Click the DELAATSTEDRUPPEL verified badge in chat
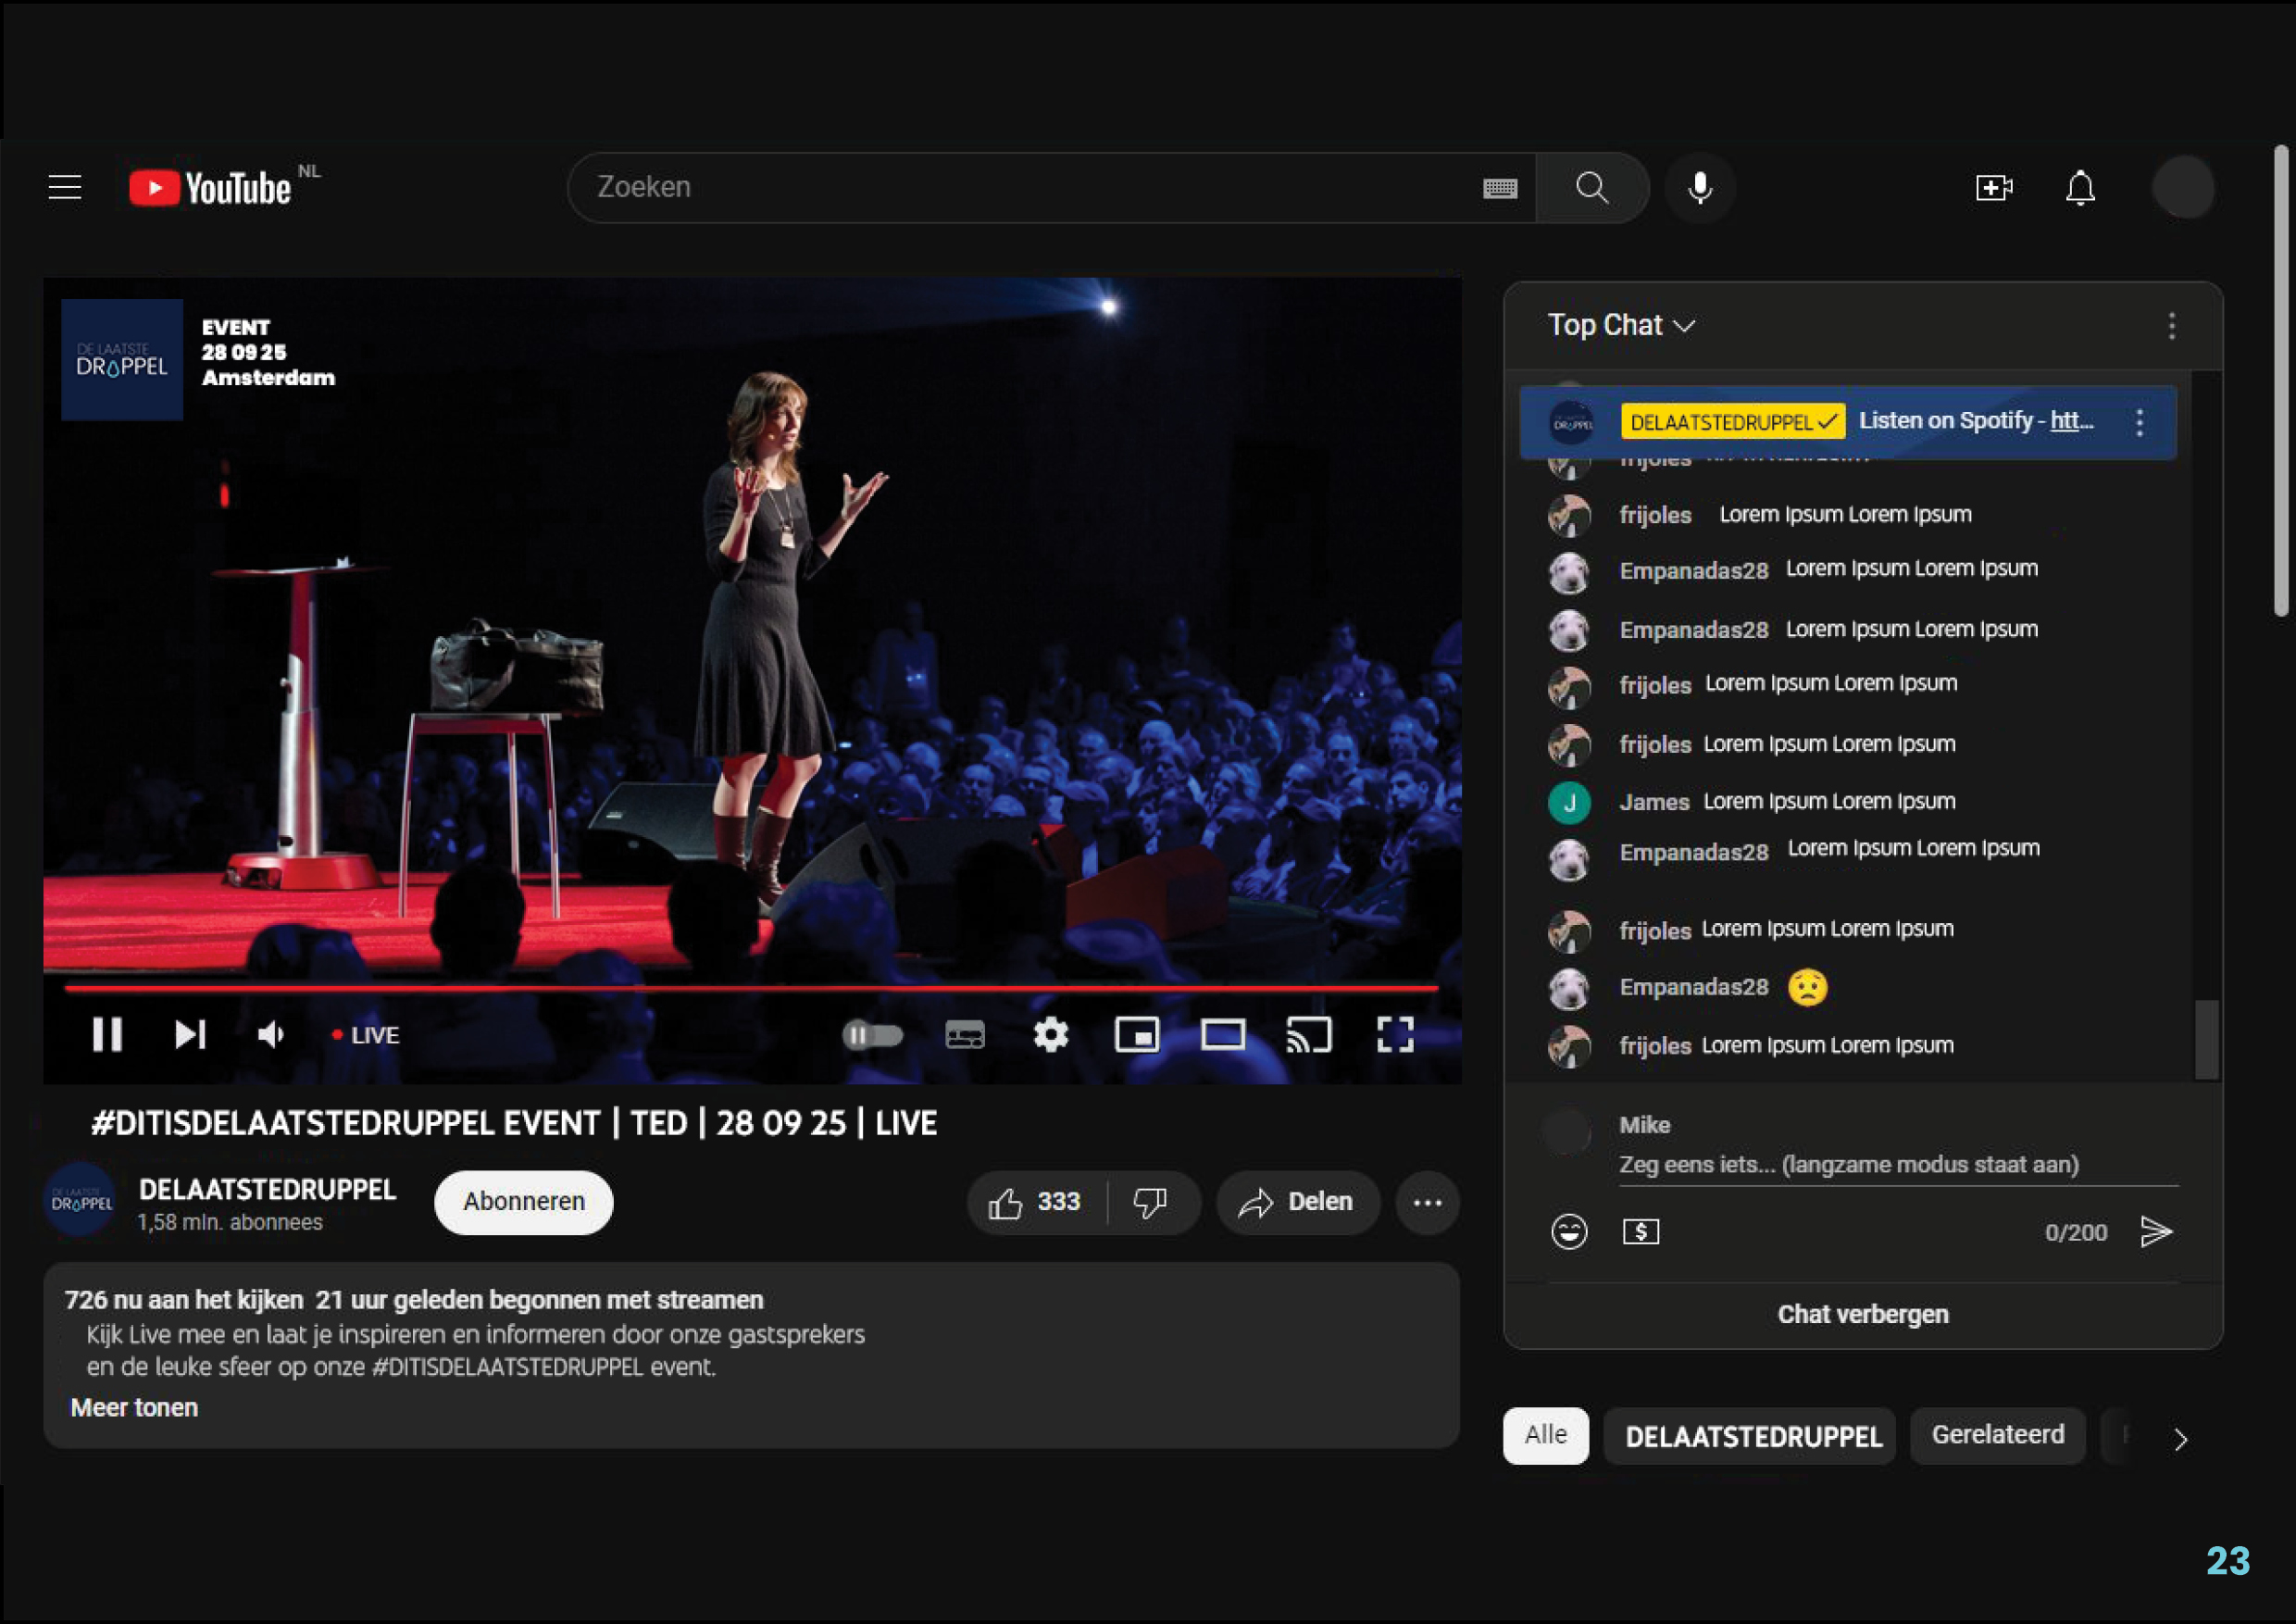The width and height of the screenshot is (2296, 1624). click(x=1732, y=422)
